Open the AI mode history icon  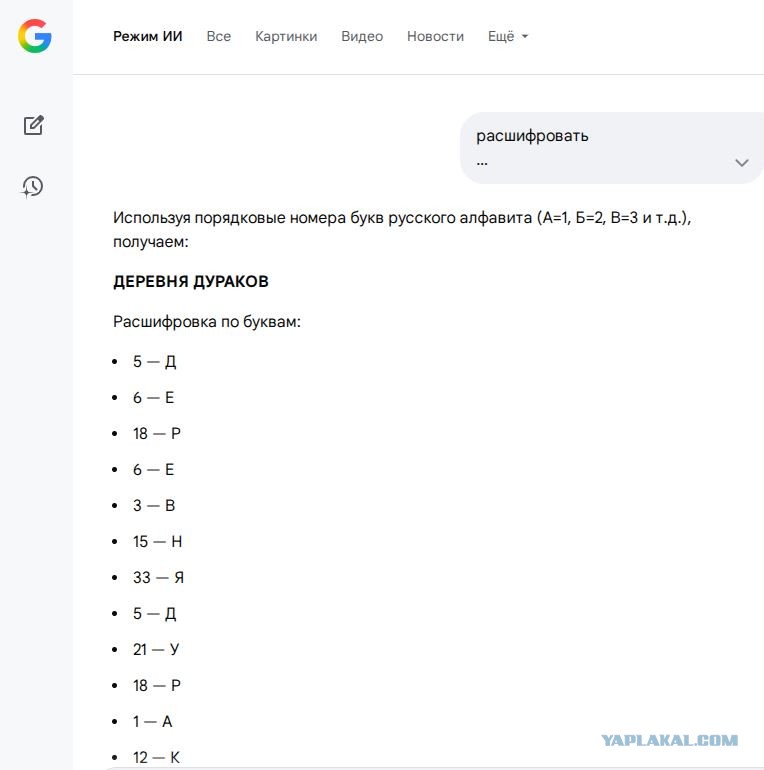point(33,187)
